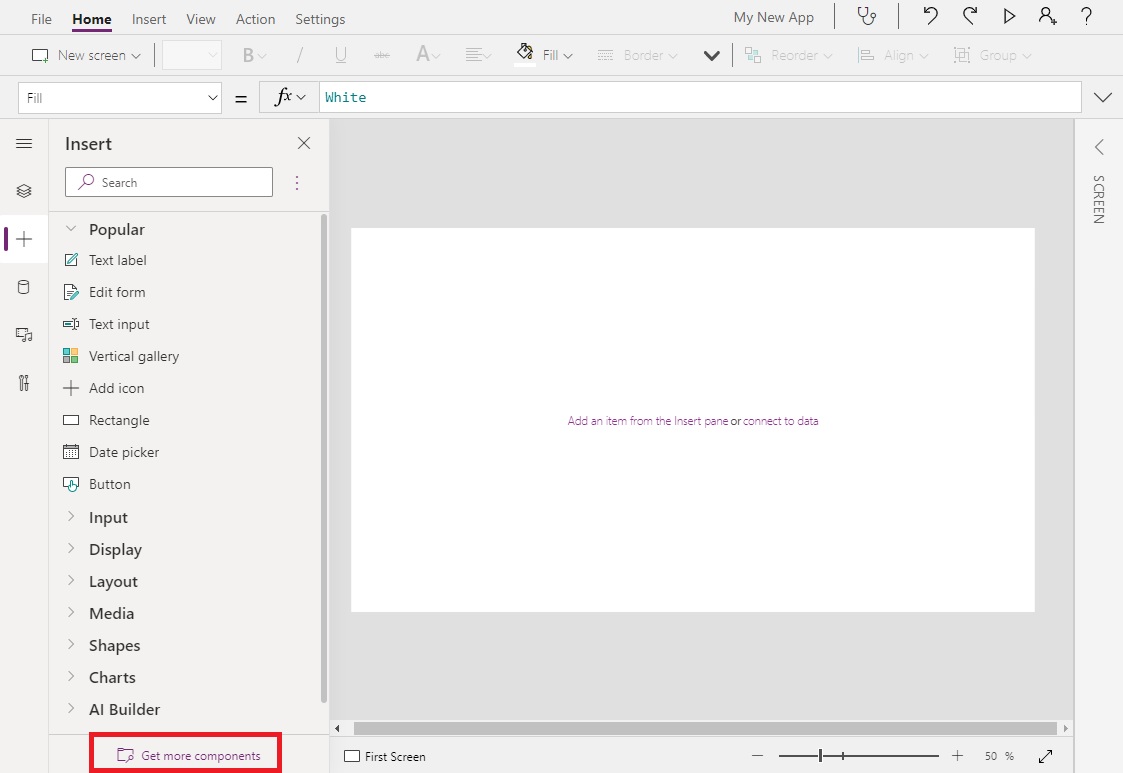Expand the Charts category
This screenshot has height=773, width=1123.
point(112,678)
